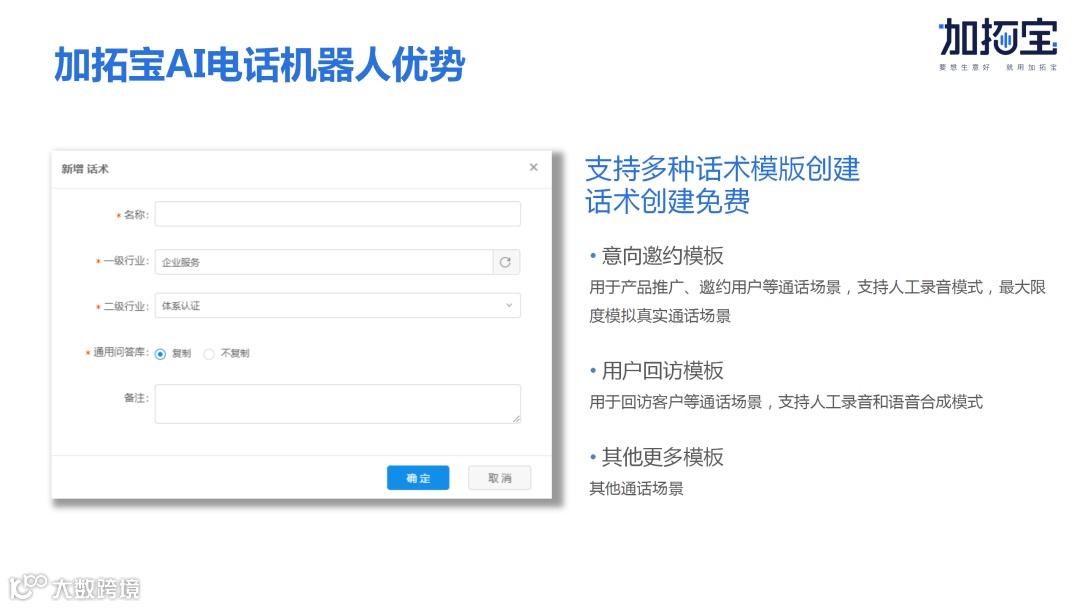Click the 新增话术 dialog title
The image size is (1080, 608).
[x=85, y=169]
